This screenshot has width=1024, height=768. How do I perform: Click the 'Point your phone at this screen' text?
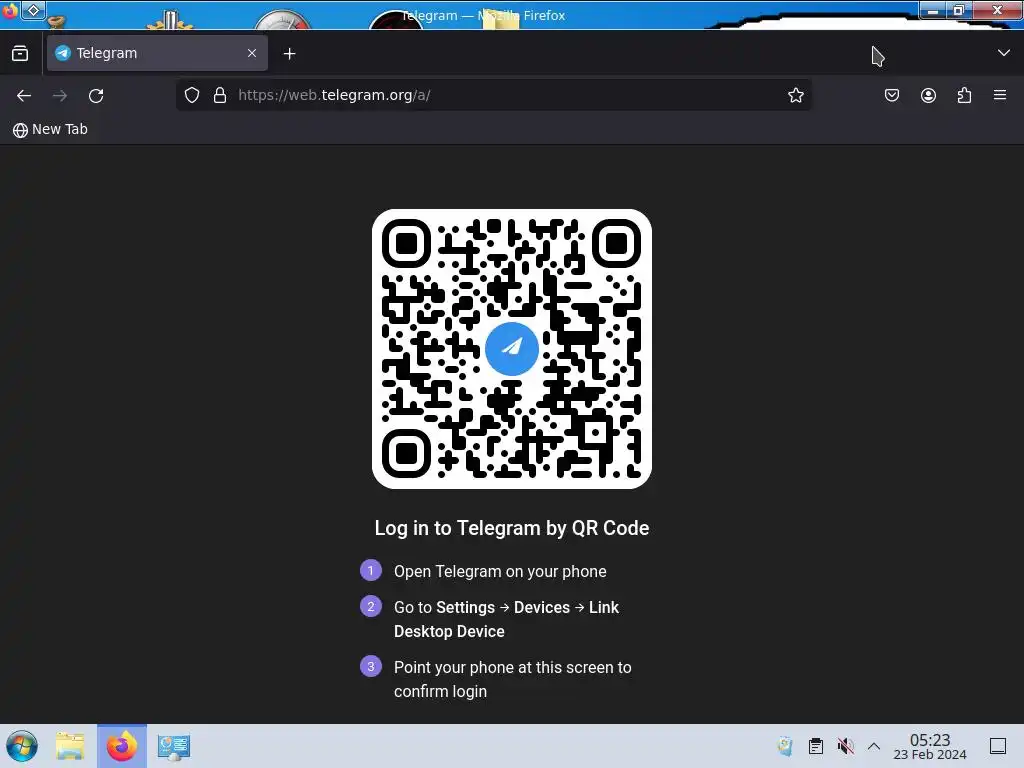513,679
